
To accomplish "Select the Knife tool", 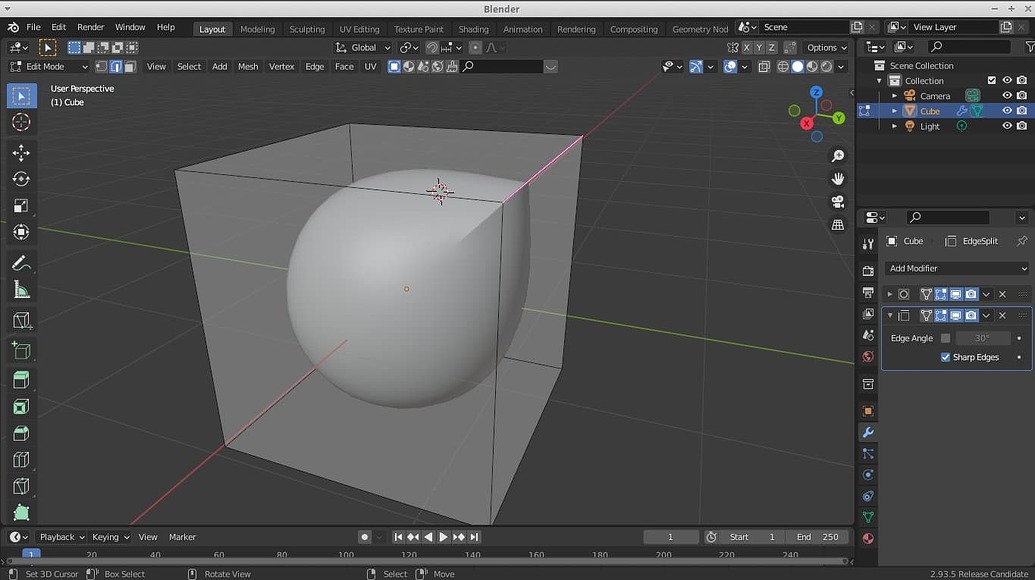I will 21,486.
